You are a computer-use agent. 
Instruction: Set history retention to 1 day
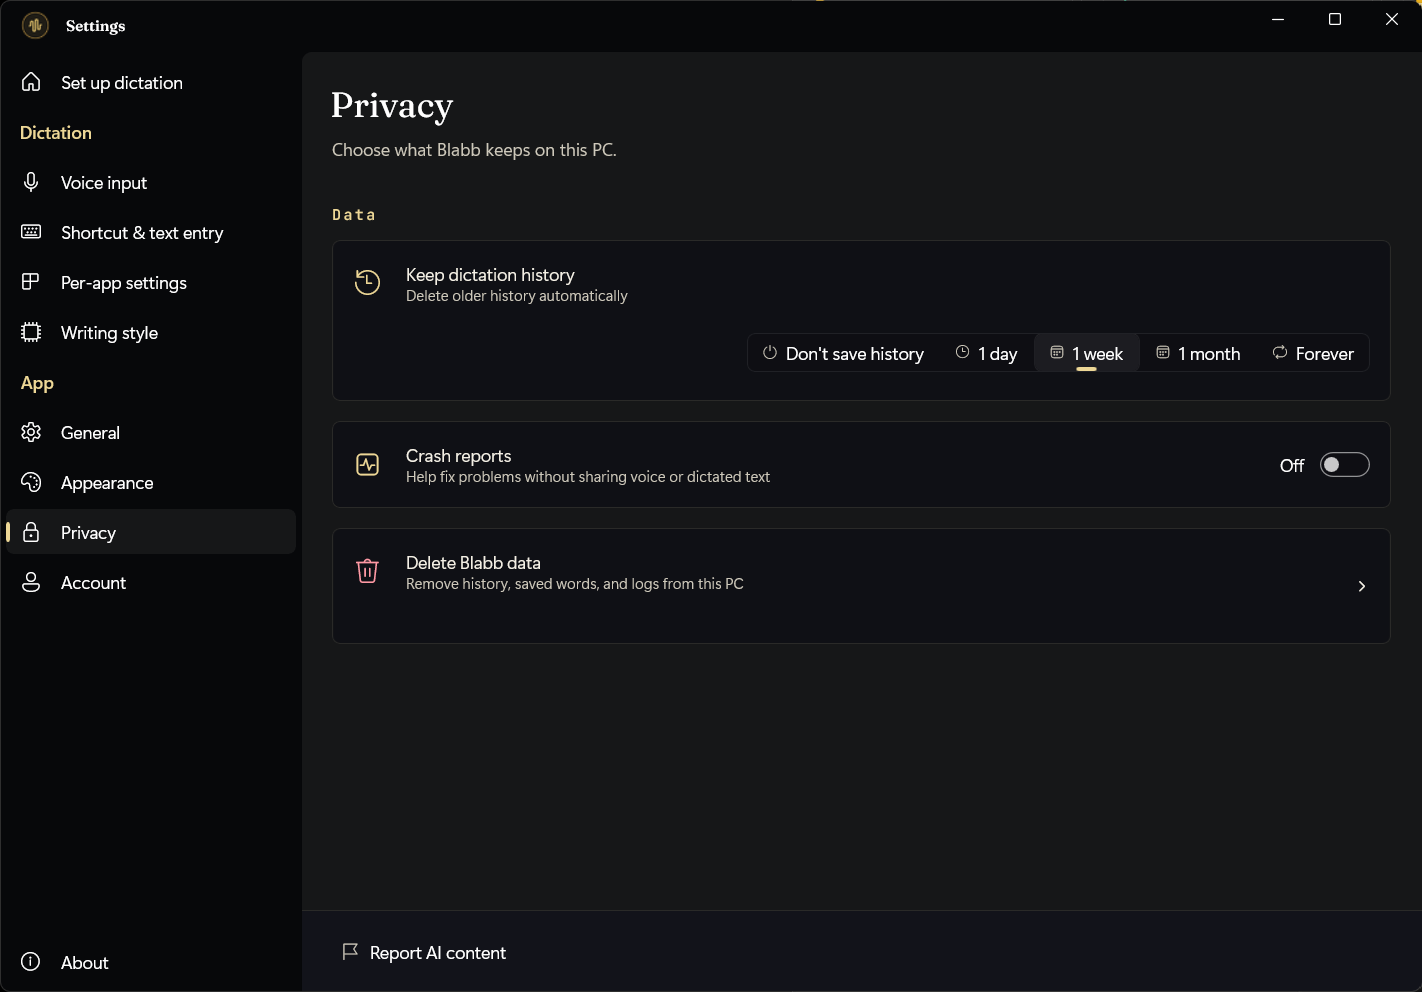[x=986, y=353]
